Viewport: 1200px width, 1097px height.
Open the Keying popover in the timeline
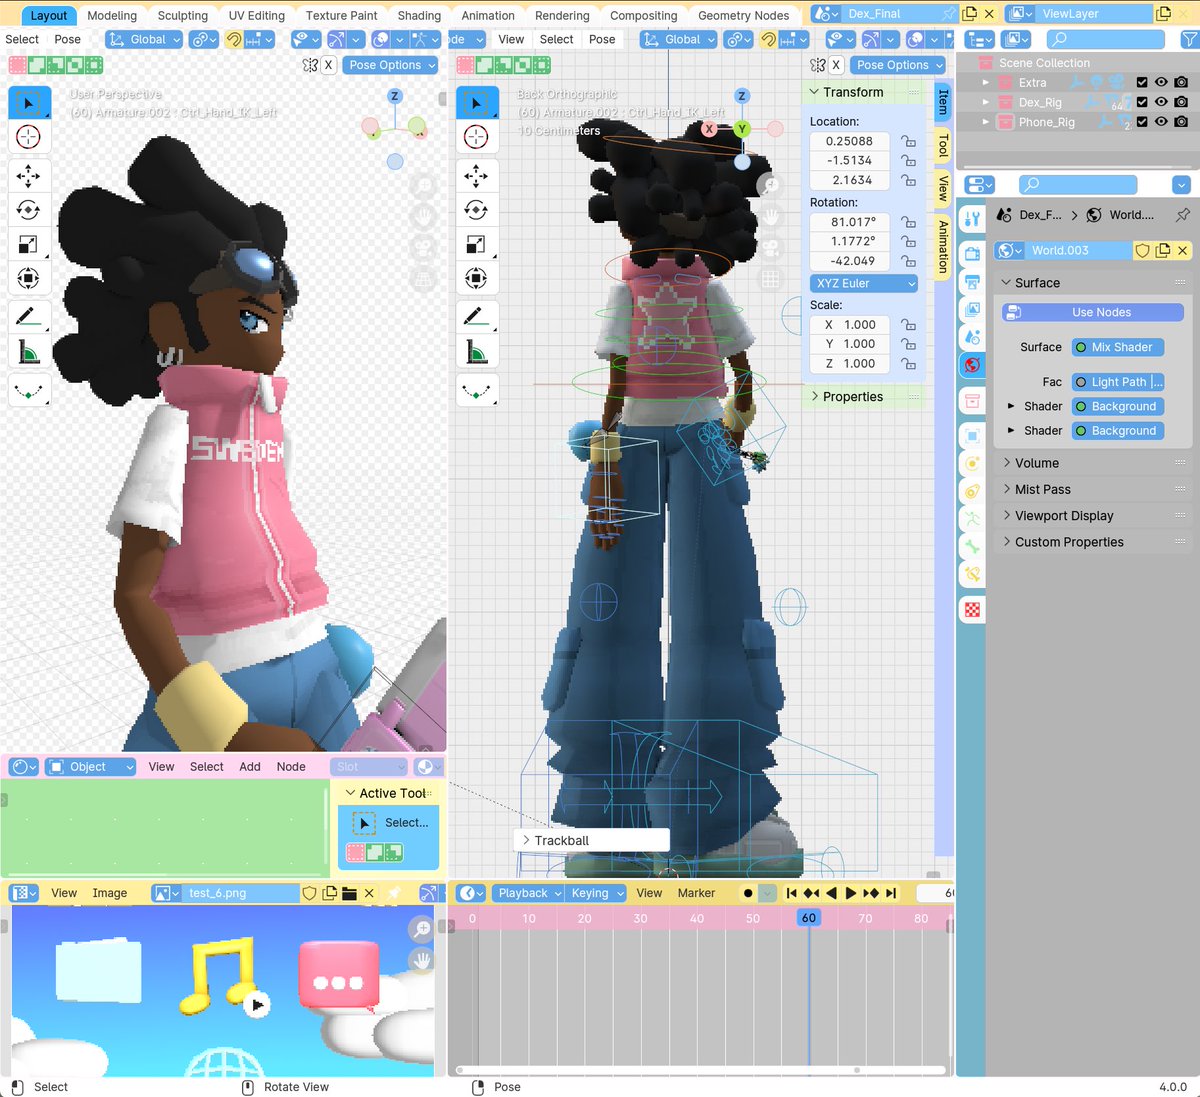click(x=597, y=893)
